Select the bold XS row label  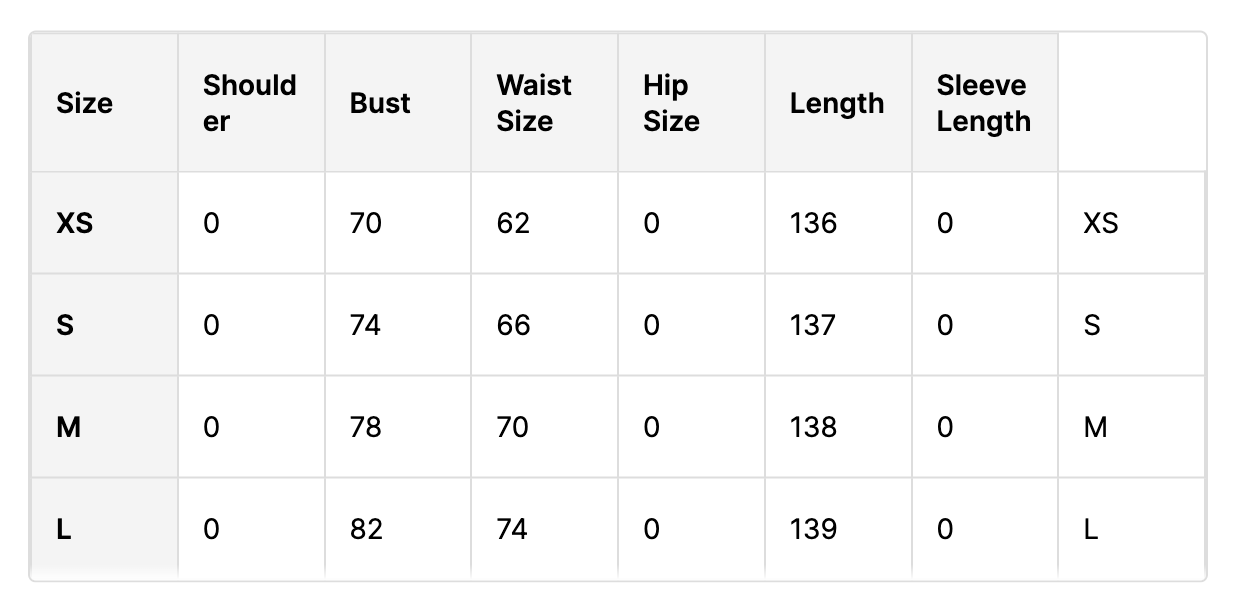[75, 223]
